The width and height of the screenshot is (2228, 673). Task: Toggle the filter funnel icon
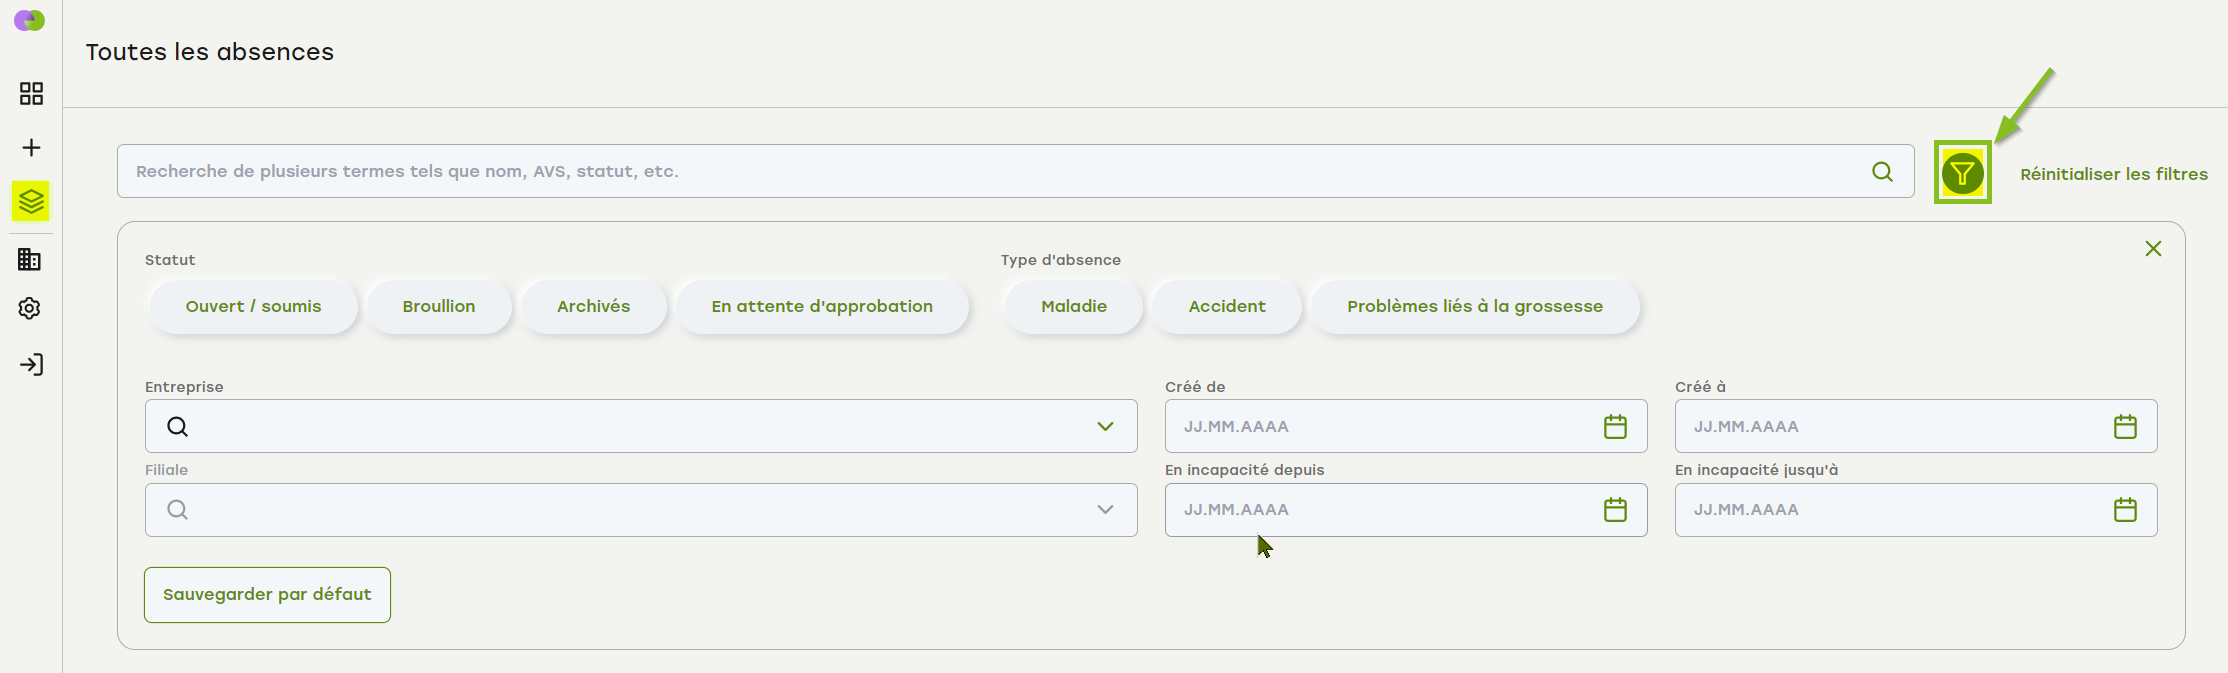click(x=1962, y=173)
